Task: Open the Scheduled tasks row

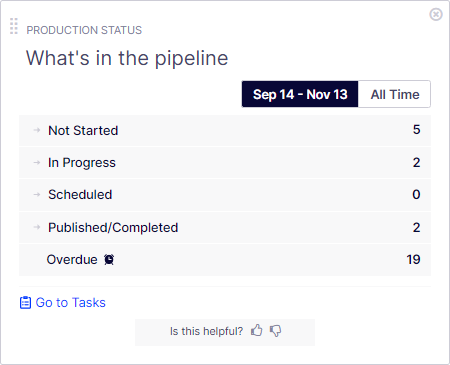Action: coord(225,195)
